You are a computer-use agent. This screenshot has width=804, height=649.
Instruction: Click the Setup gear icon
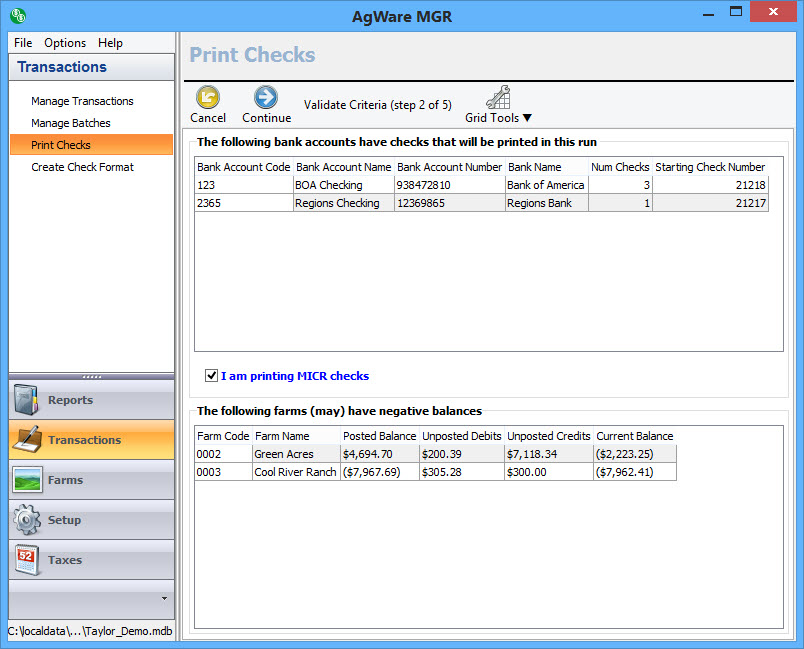pyautogui.click(x=27, y=520)
